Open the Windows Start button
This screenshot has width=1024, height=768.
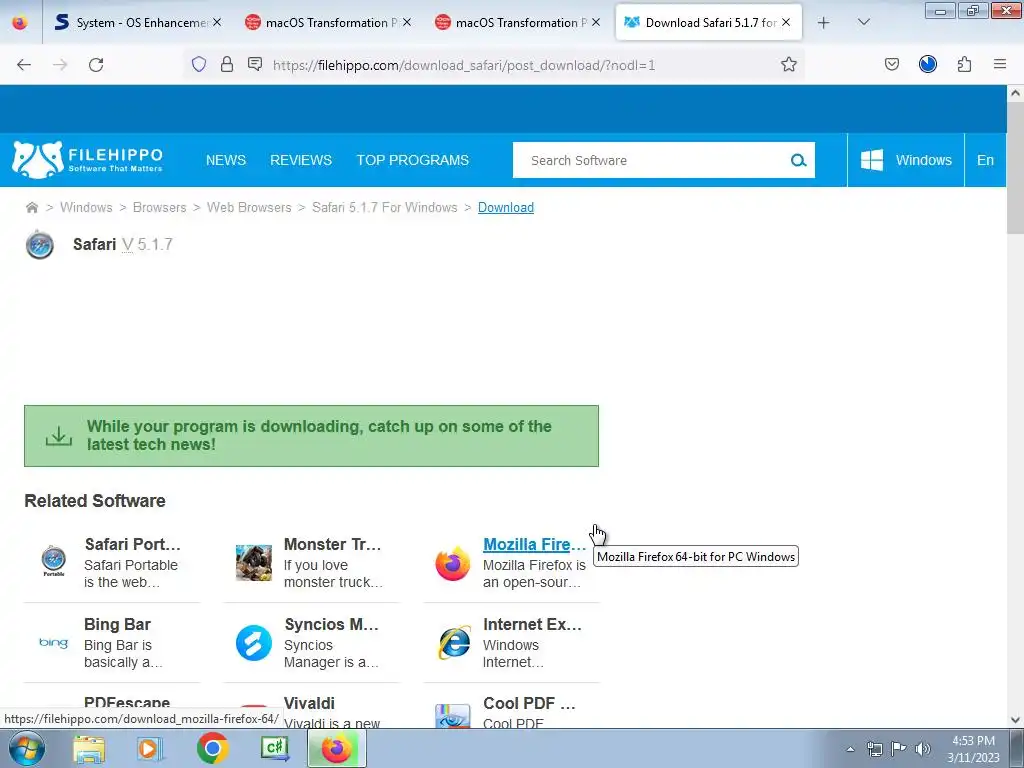coord(27,748)
